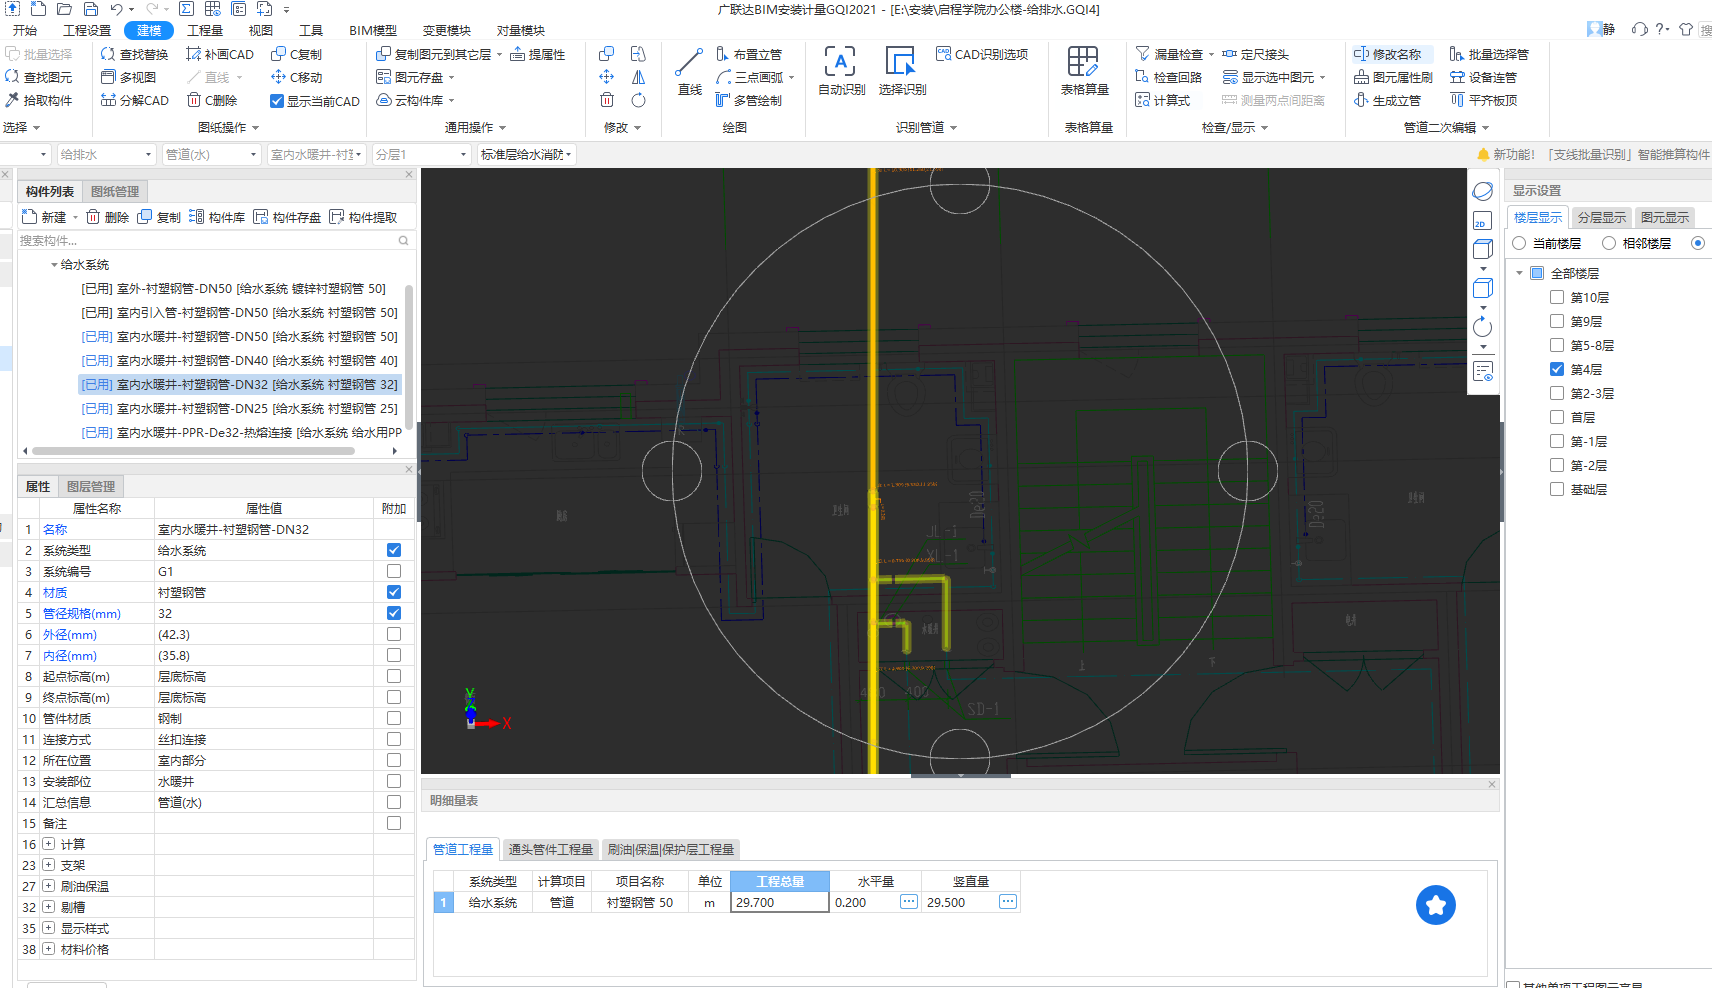Select the 分解CAD tool
1712x988 pixels.
[134, 100]
